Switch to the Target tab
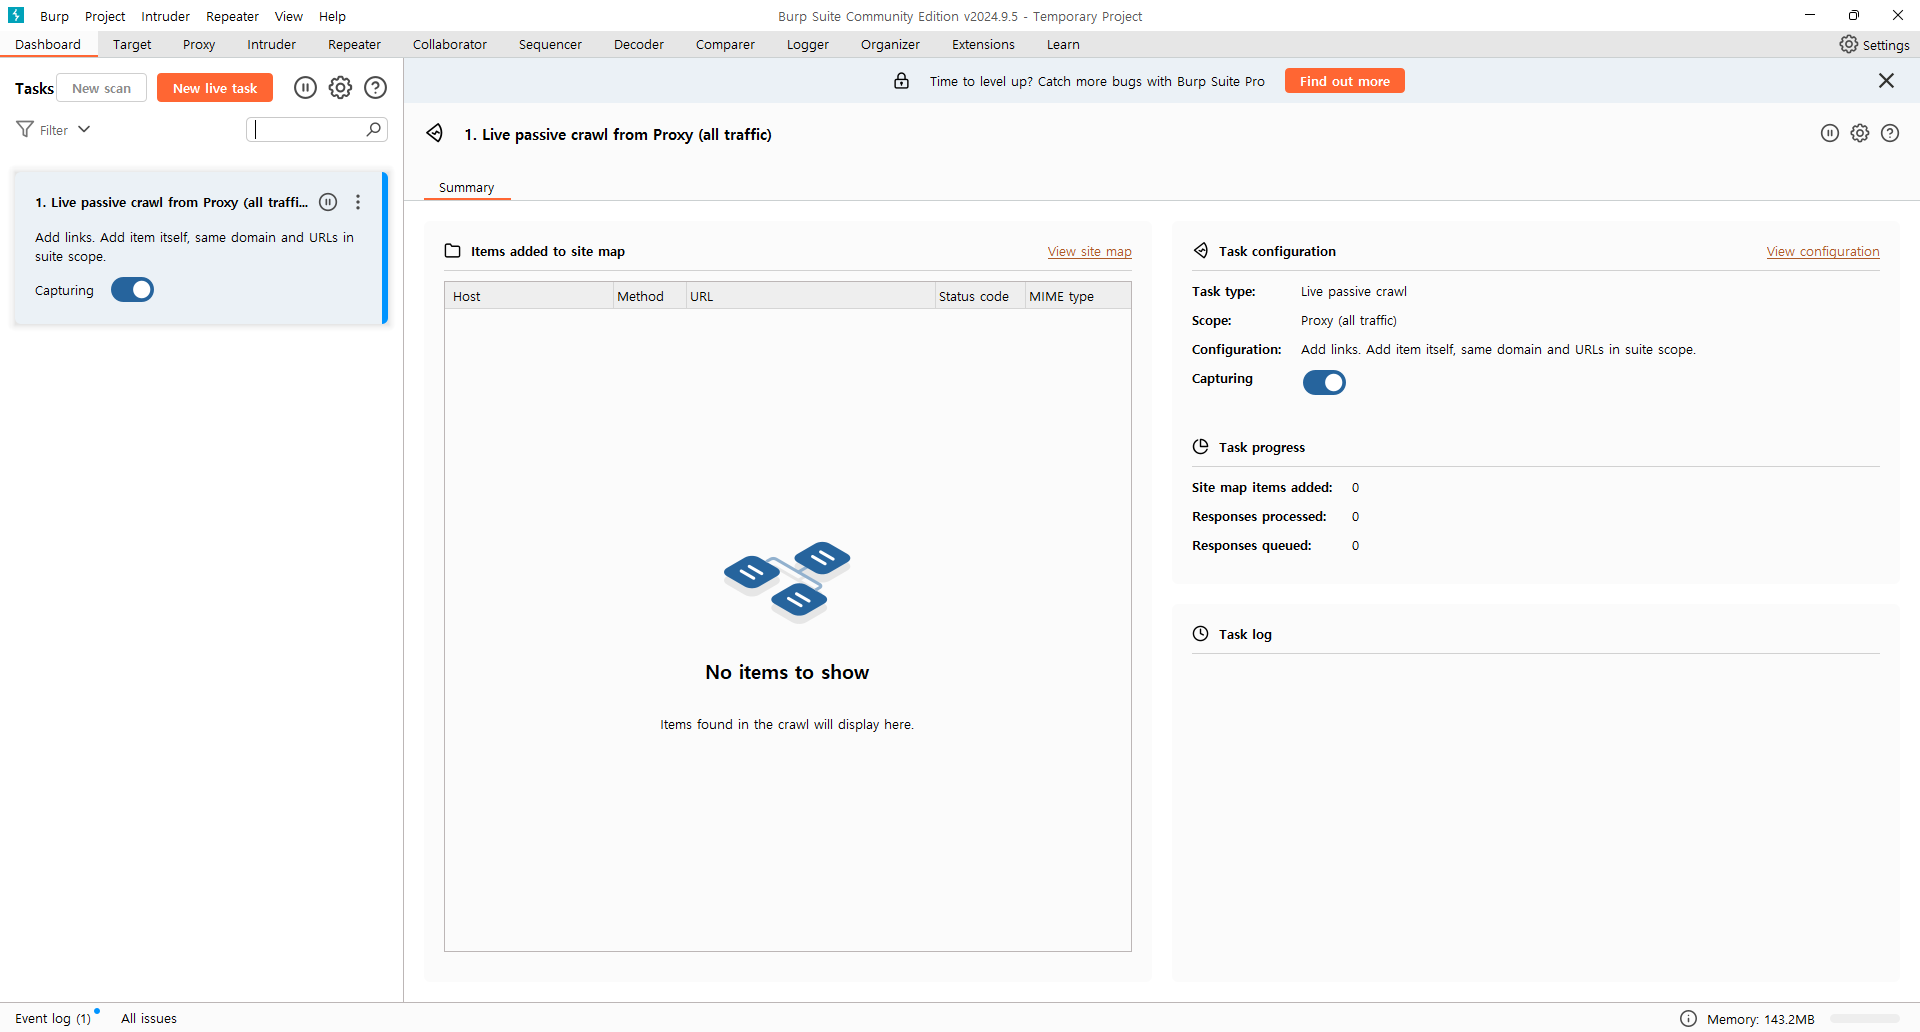 132,45
